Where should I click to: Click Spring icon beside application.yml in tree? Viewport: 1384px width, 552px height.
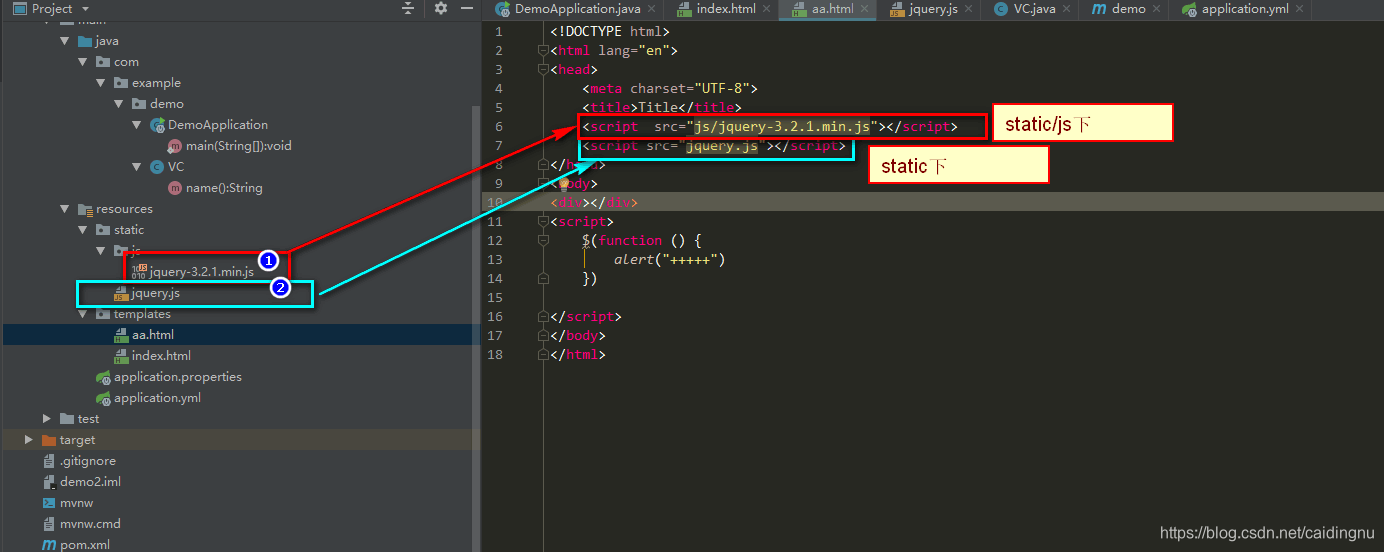tap(103, 398)
